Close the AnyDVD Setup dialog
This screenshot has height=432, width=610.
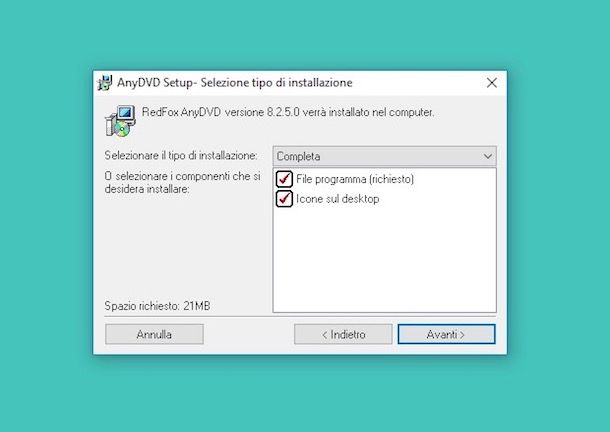pos(492,83)
